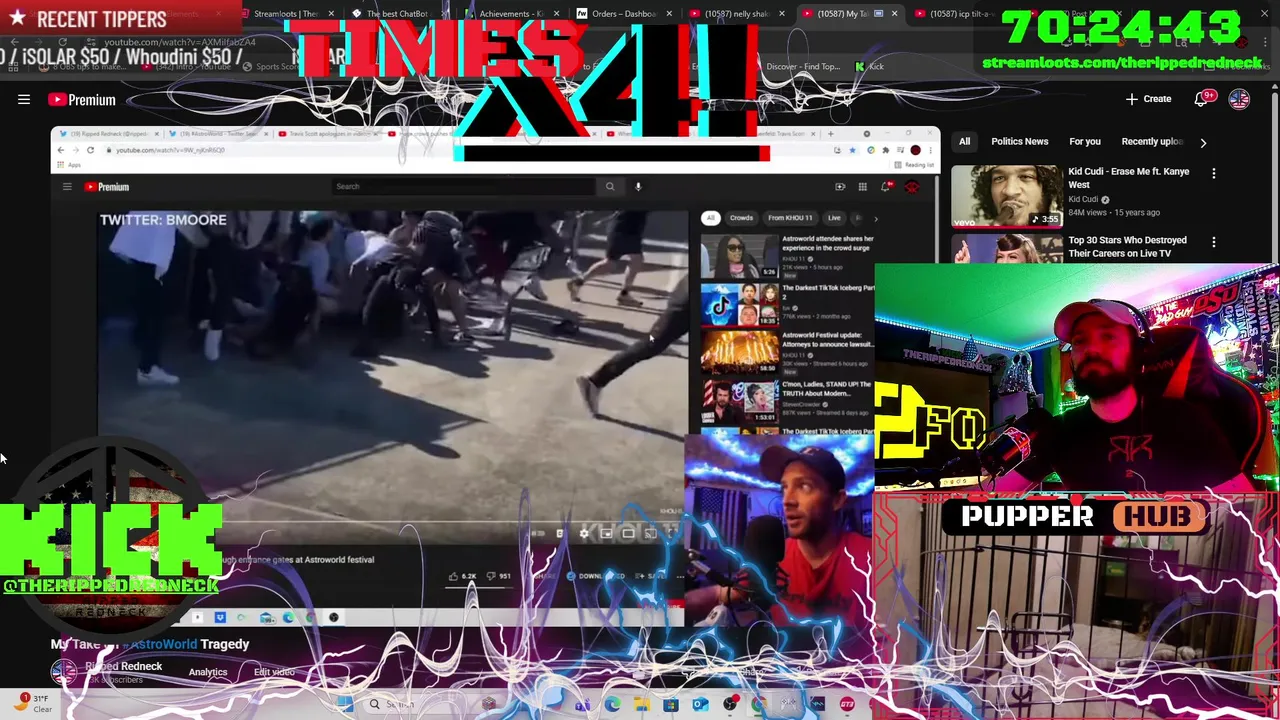Open the Kick bookmark
This screenshot has width=1280, height=720.
[x=870, y=66]
